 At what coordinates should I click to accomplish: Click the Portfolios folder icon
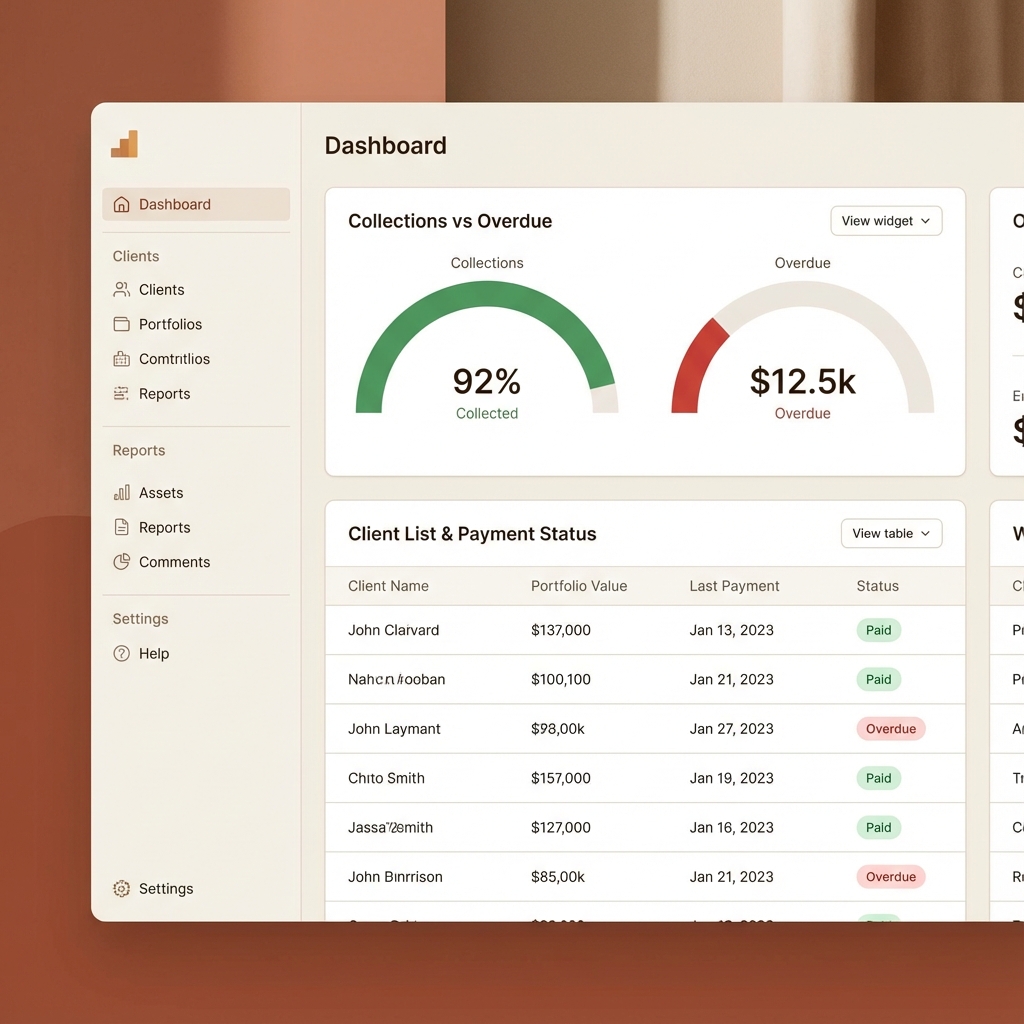tap(122, 324)
